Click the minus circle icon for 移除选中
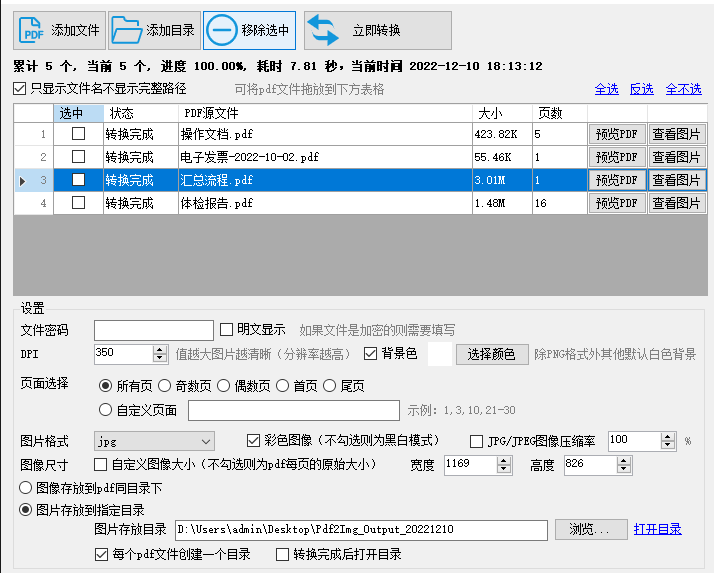This screenshot has height=573, width=714. (222, 31)
